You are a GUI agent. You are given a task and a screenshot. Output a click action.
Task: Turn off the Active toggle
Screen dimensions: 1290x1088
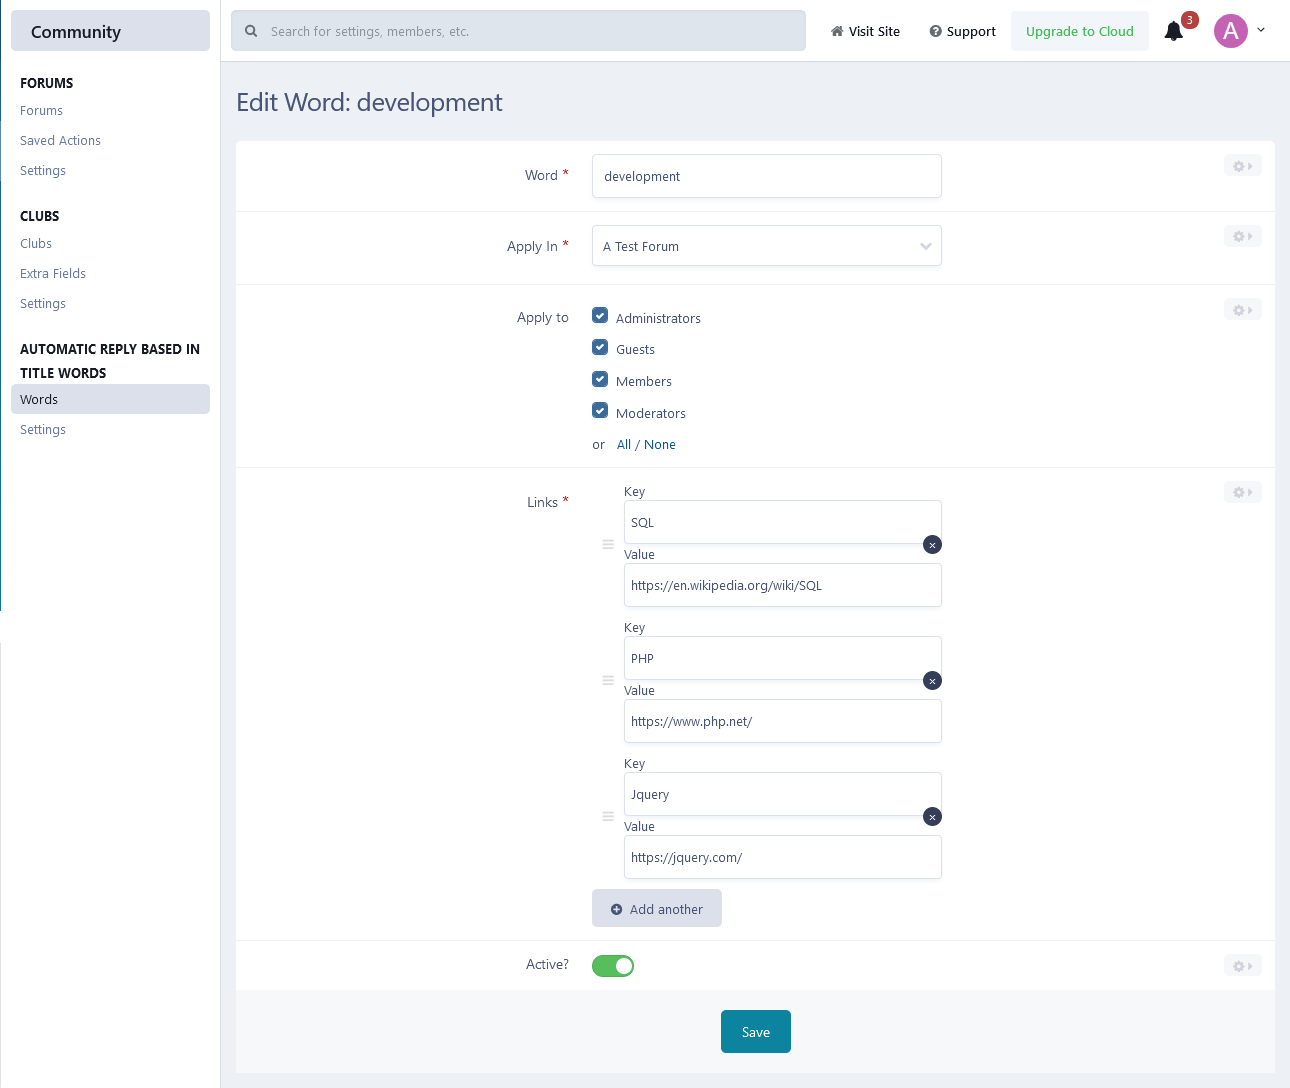[x=613, y=966]
